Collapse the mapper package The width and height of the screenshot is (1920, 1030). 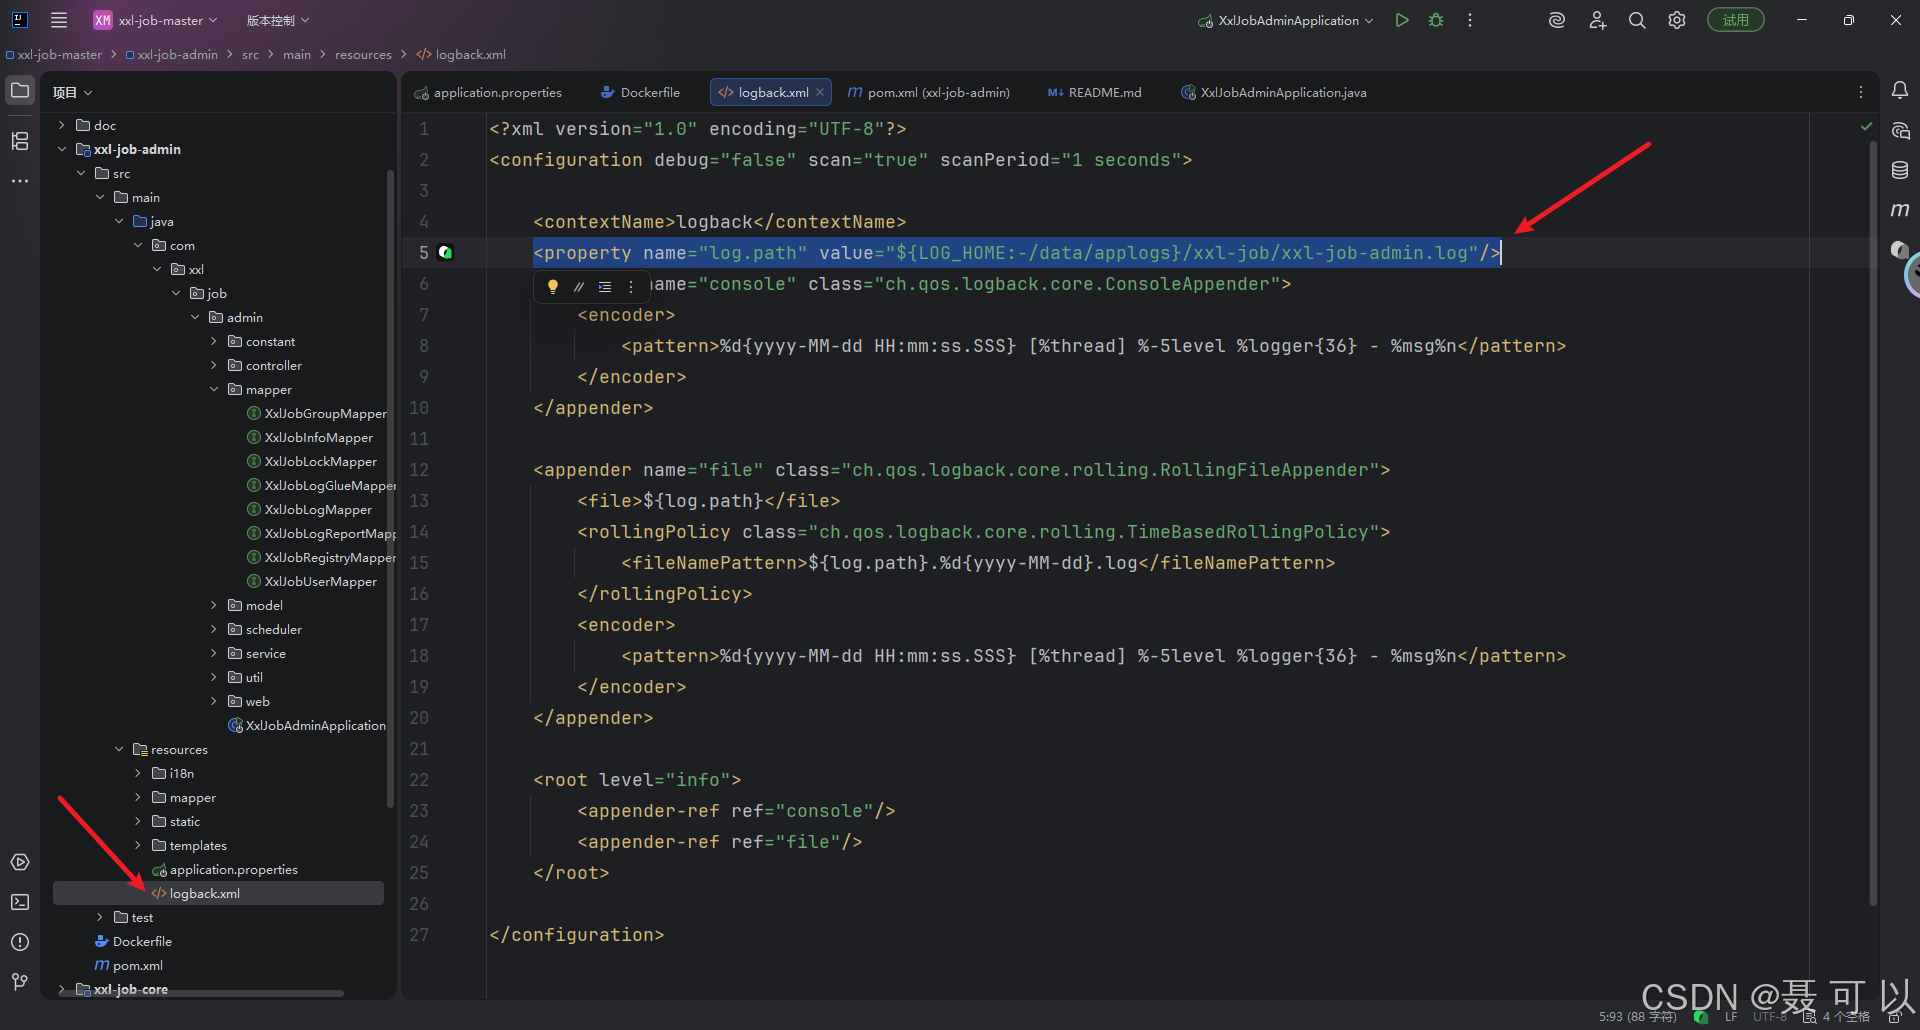[x=214, y=389]
